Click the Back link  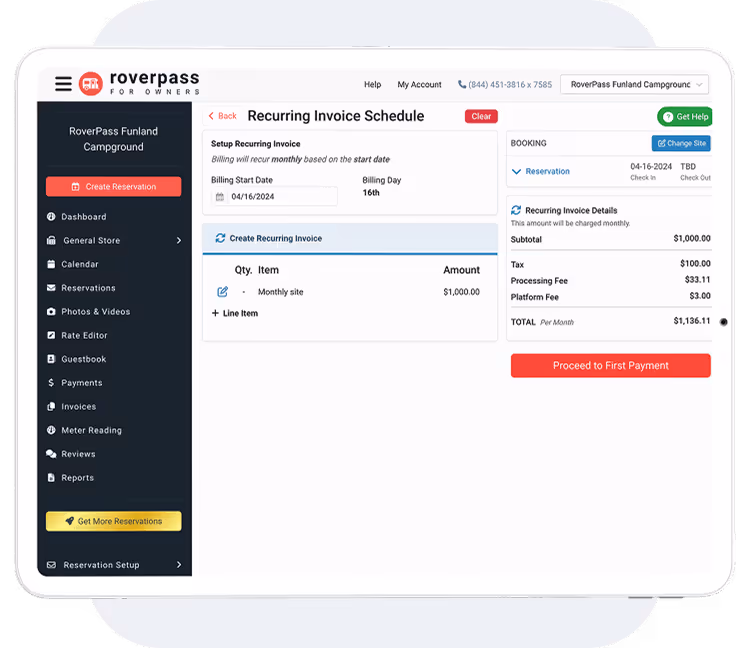pos(222,116)
